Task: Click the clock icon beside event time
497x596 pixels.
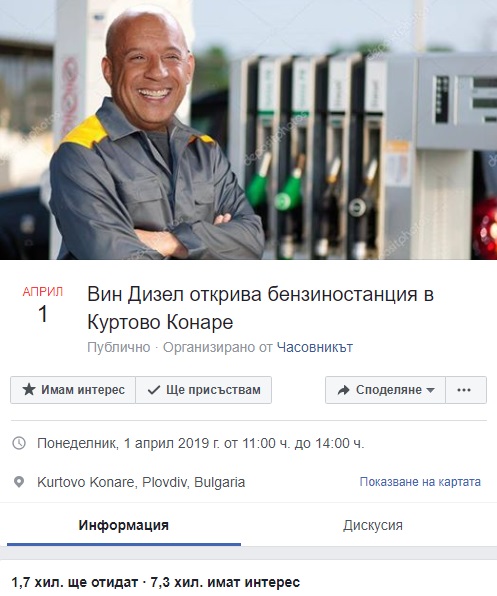Action: pos(19,443)
